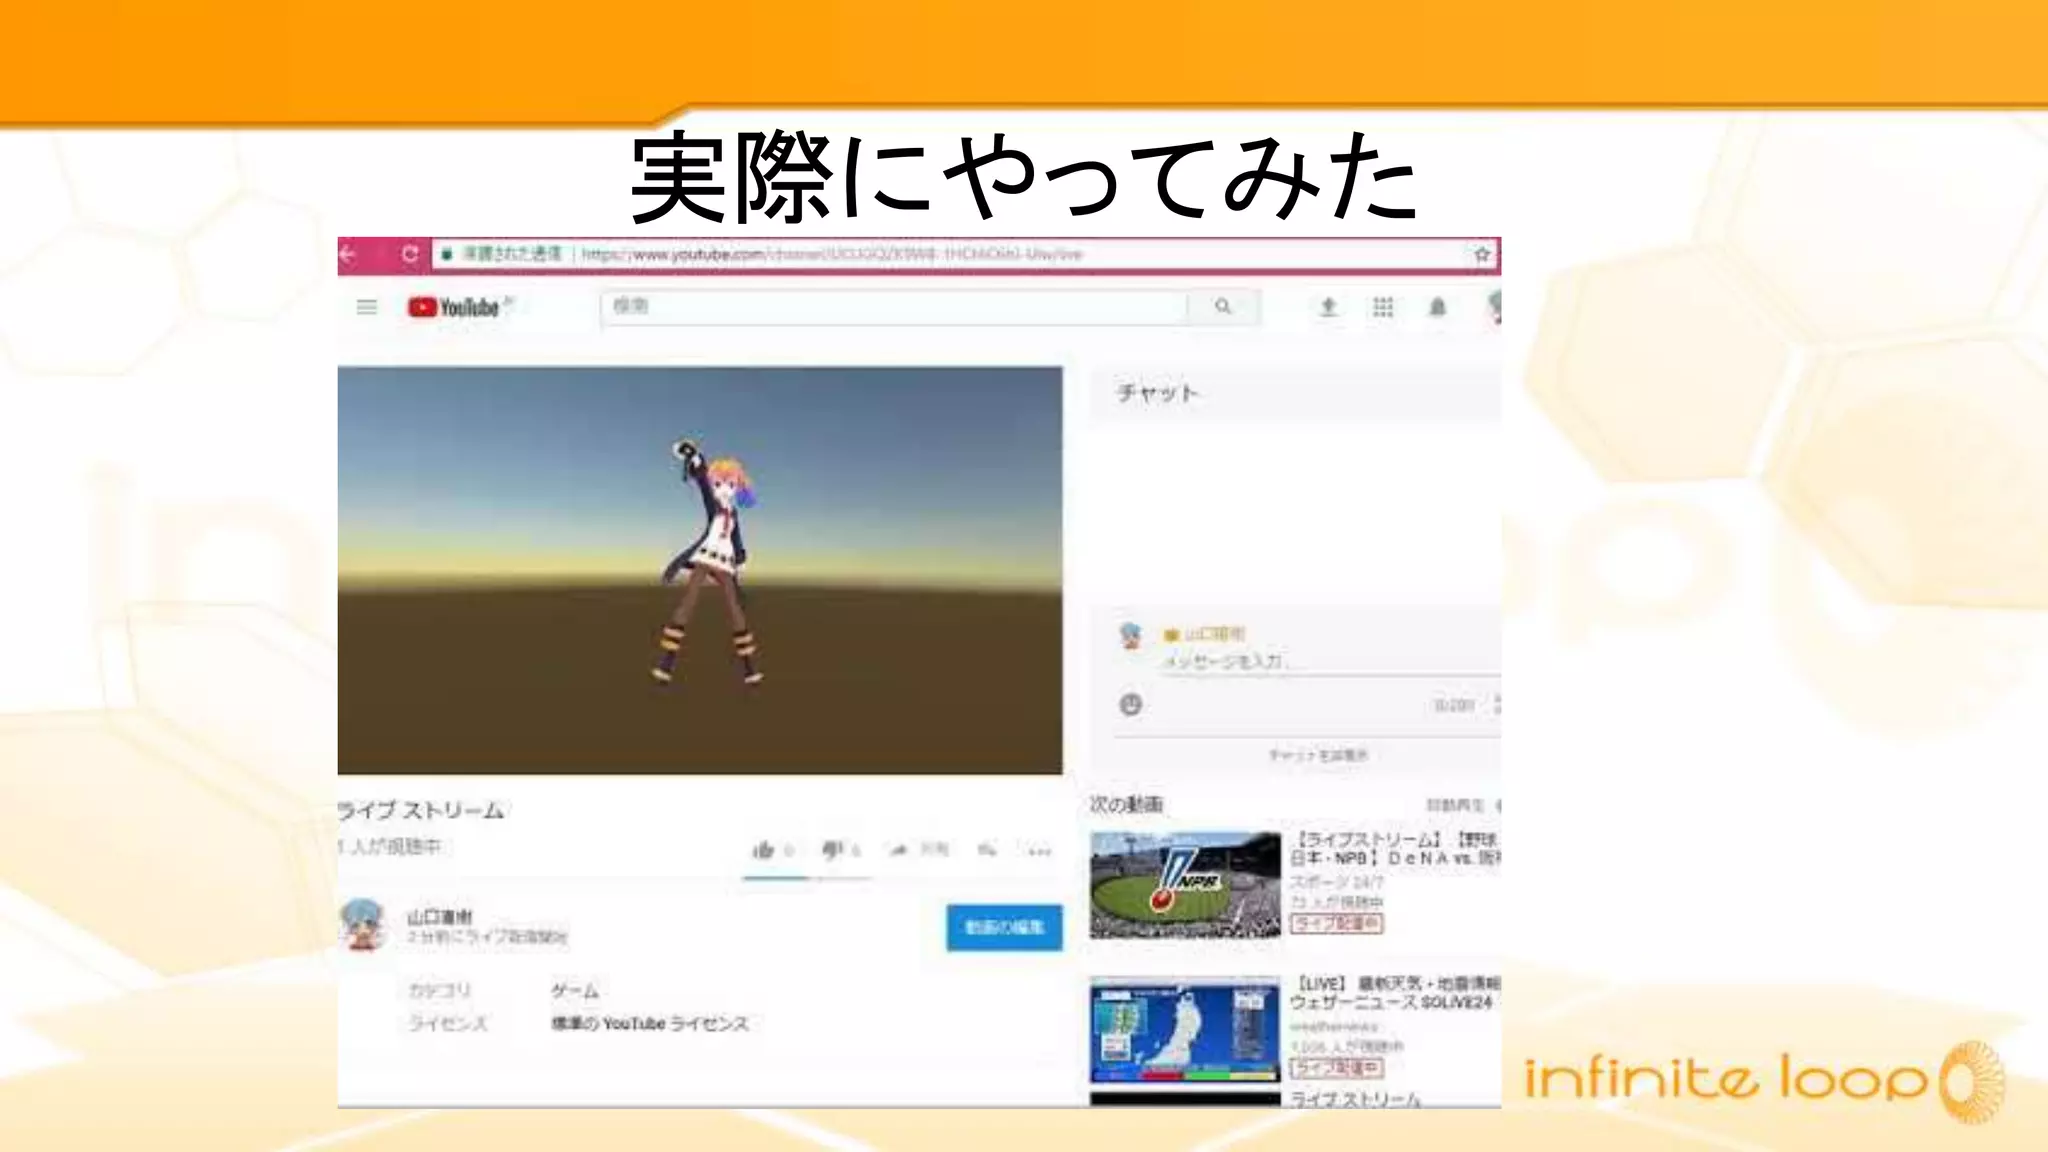Click the チャット header
2048x1152 pixels.
(1157, 393)
